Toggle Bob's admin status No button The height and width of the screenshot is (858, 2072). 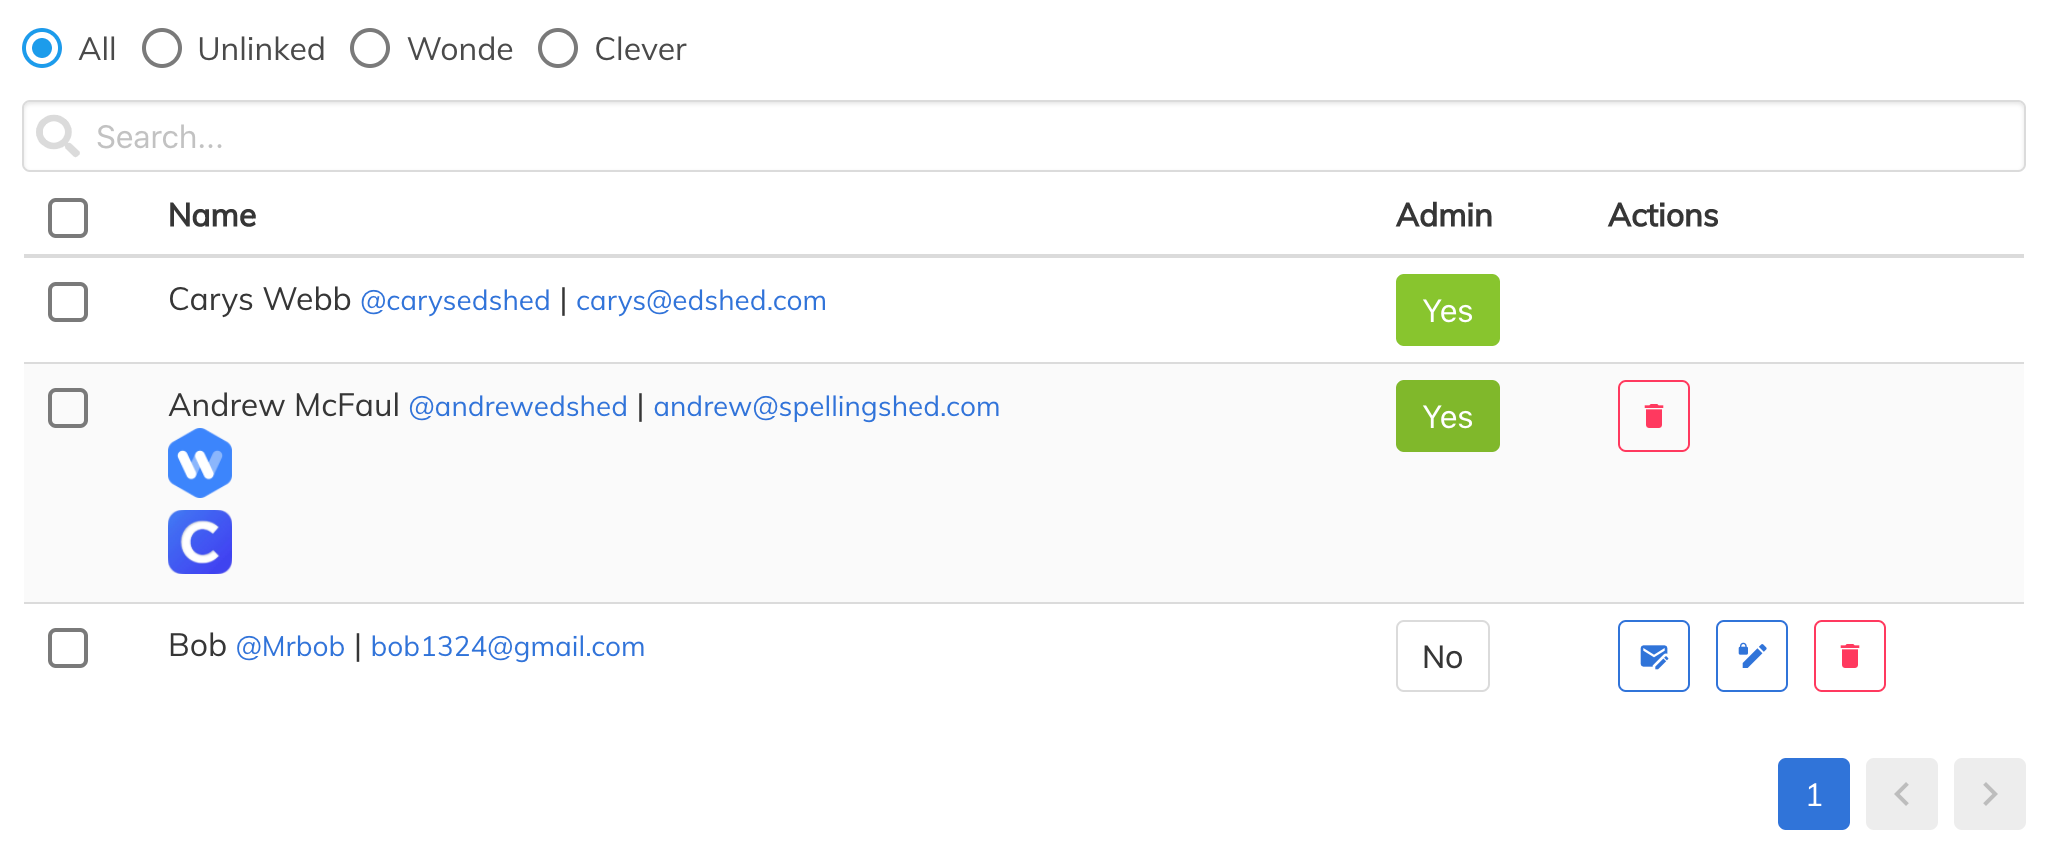(x=1442, y=656)
